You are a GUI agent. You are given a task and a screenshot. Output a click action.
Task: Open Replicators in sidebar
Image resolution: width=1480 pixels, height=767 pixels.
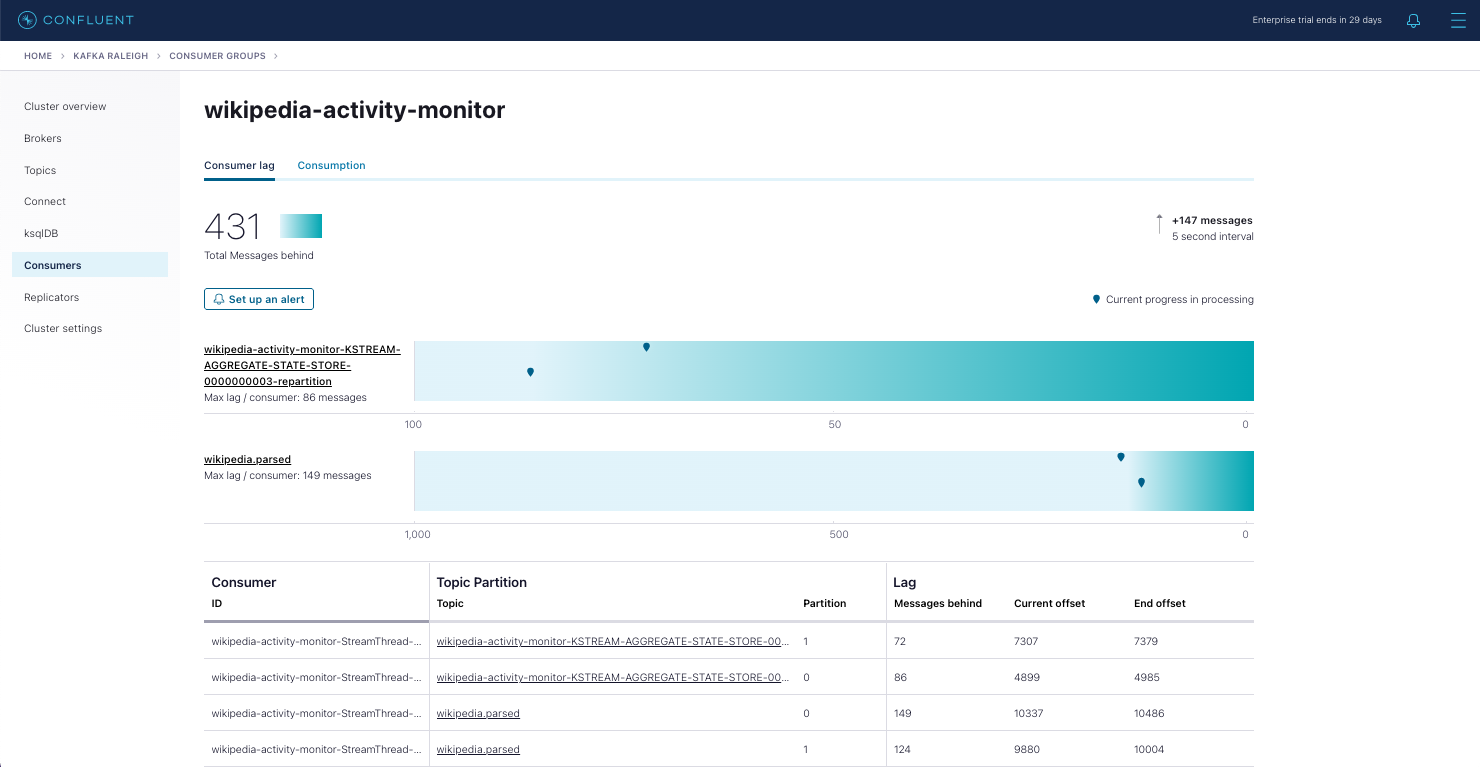(51, 297)
